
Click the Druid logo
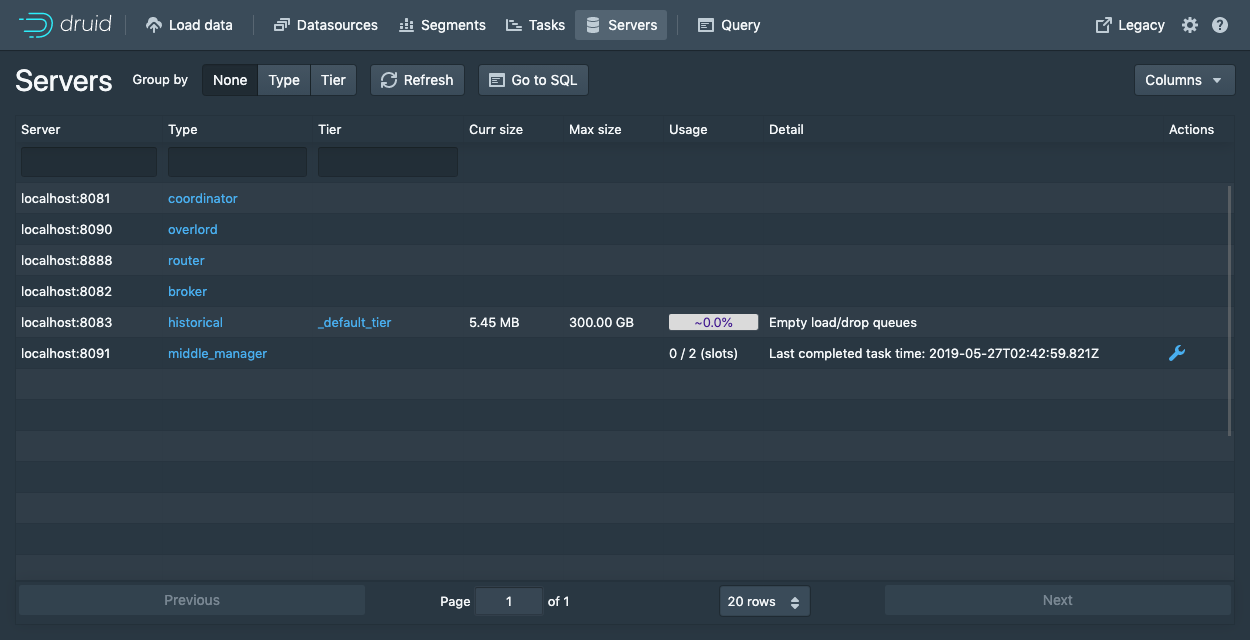(x=65, y=25)
